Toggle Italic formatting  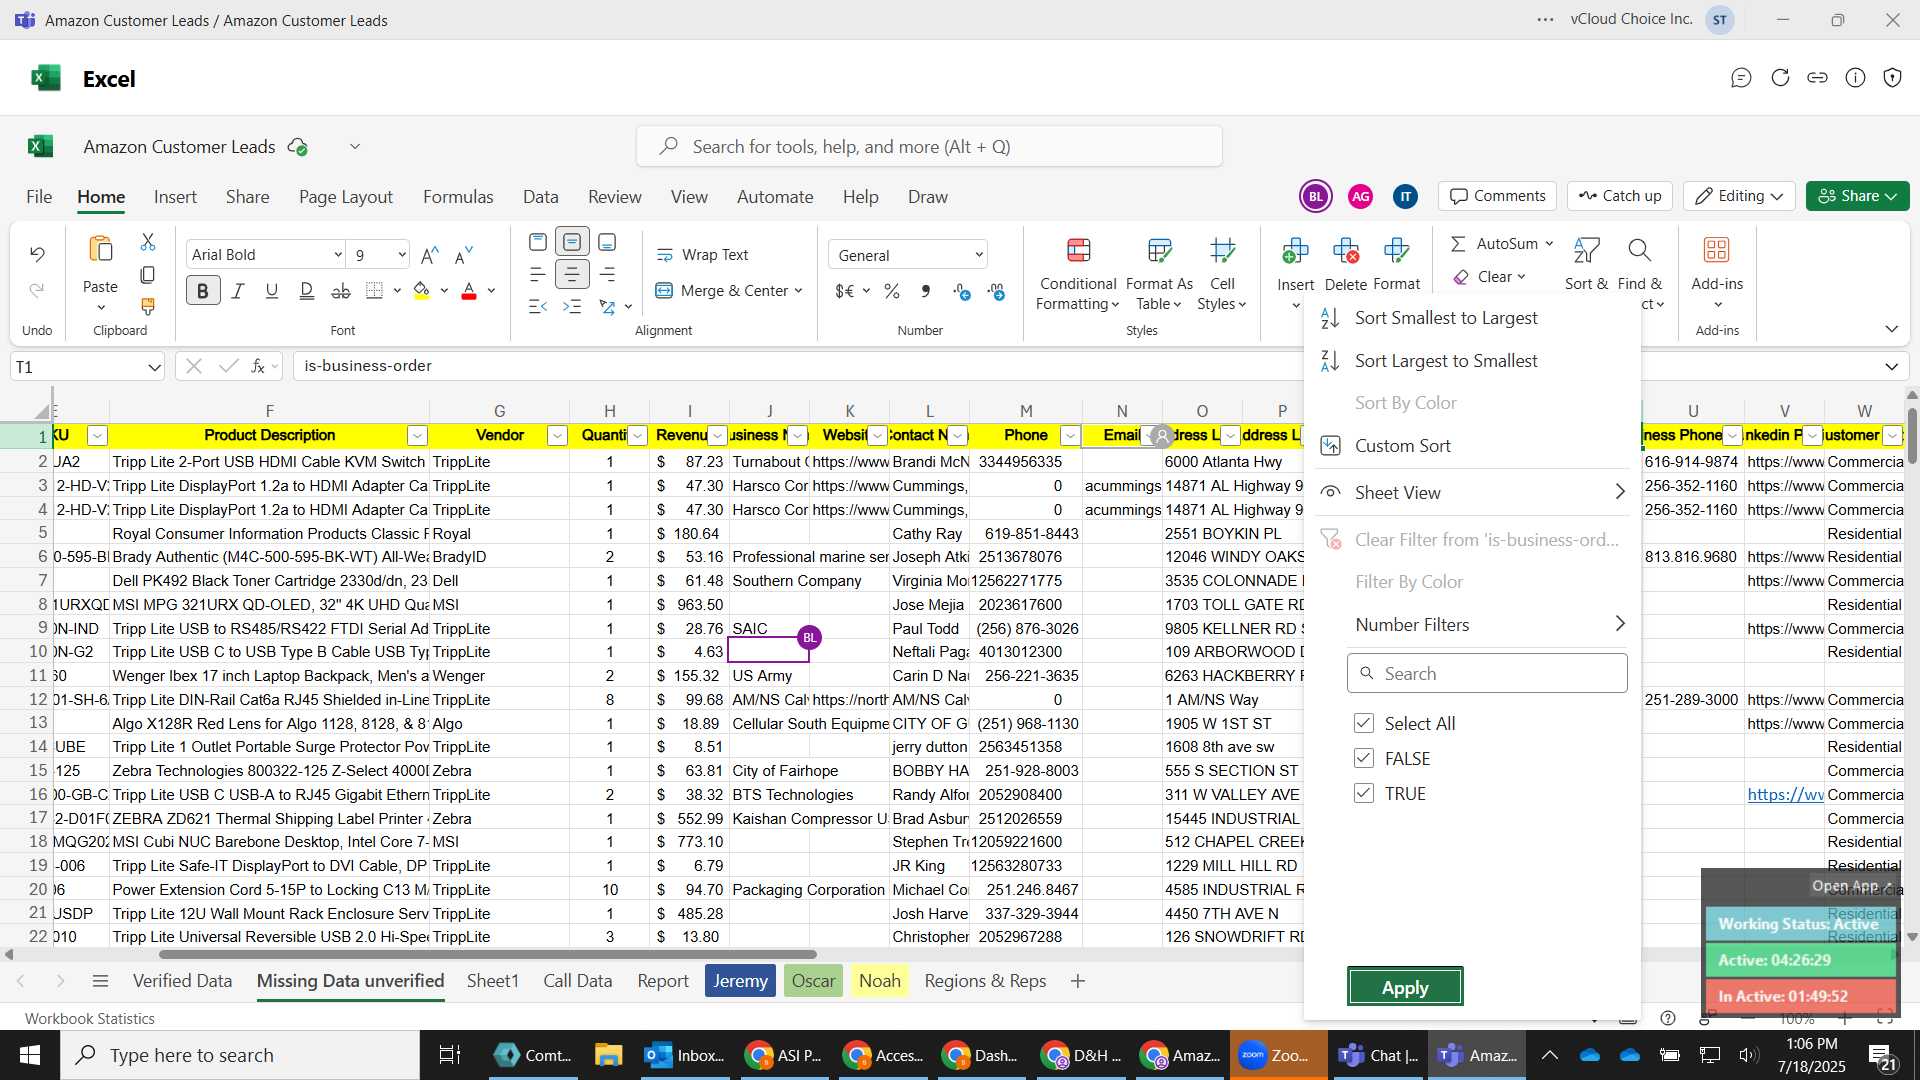pyautogui.click(x=238, y=291)
